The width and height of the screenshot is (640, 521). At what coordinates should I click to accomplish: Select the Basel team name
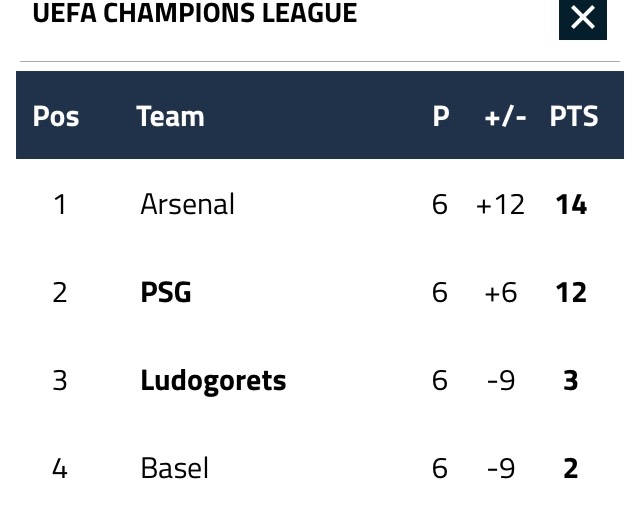tap(174, 468)
